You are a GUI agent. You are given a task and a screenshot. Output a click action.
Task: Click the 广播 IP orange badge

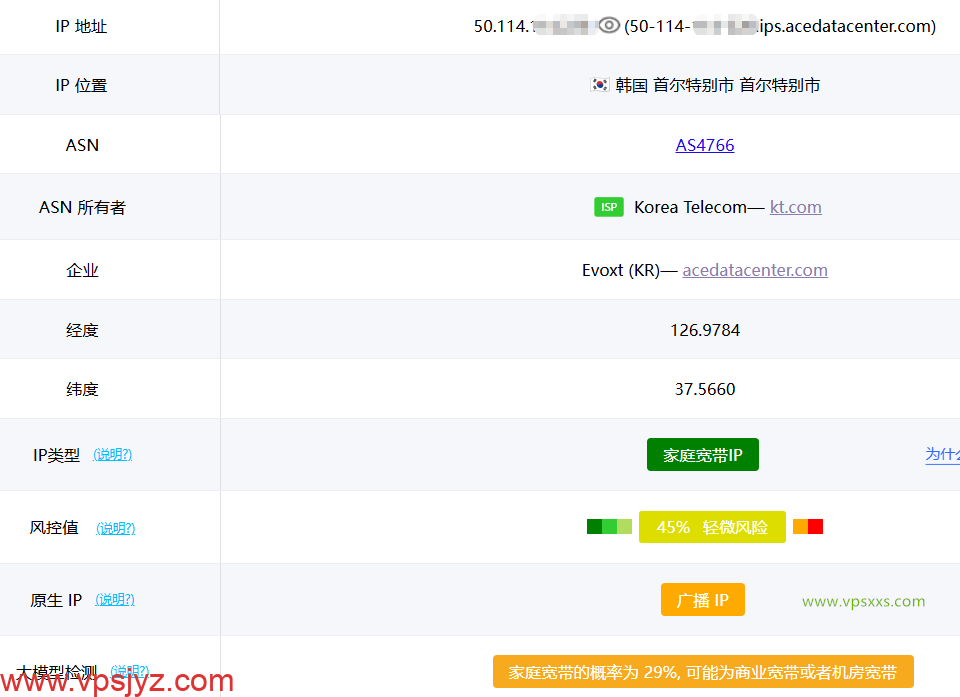click(x=703, y=600)
